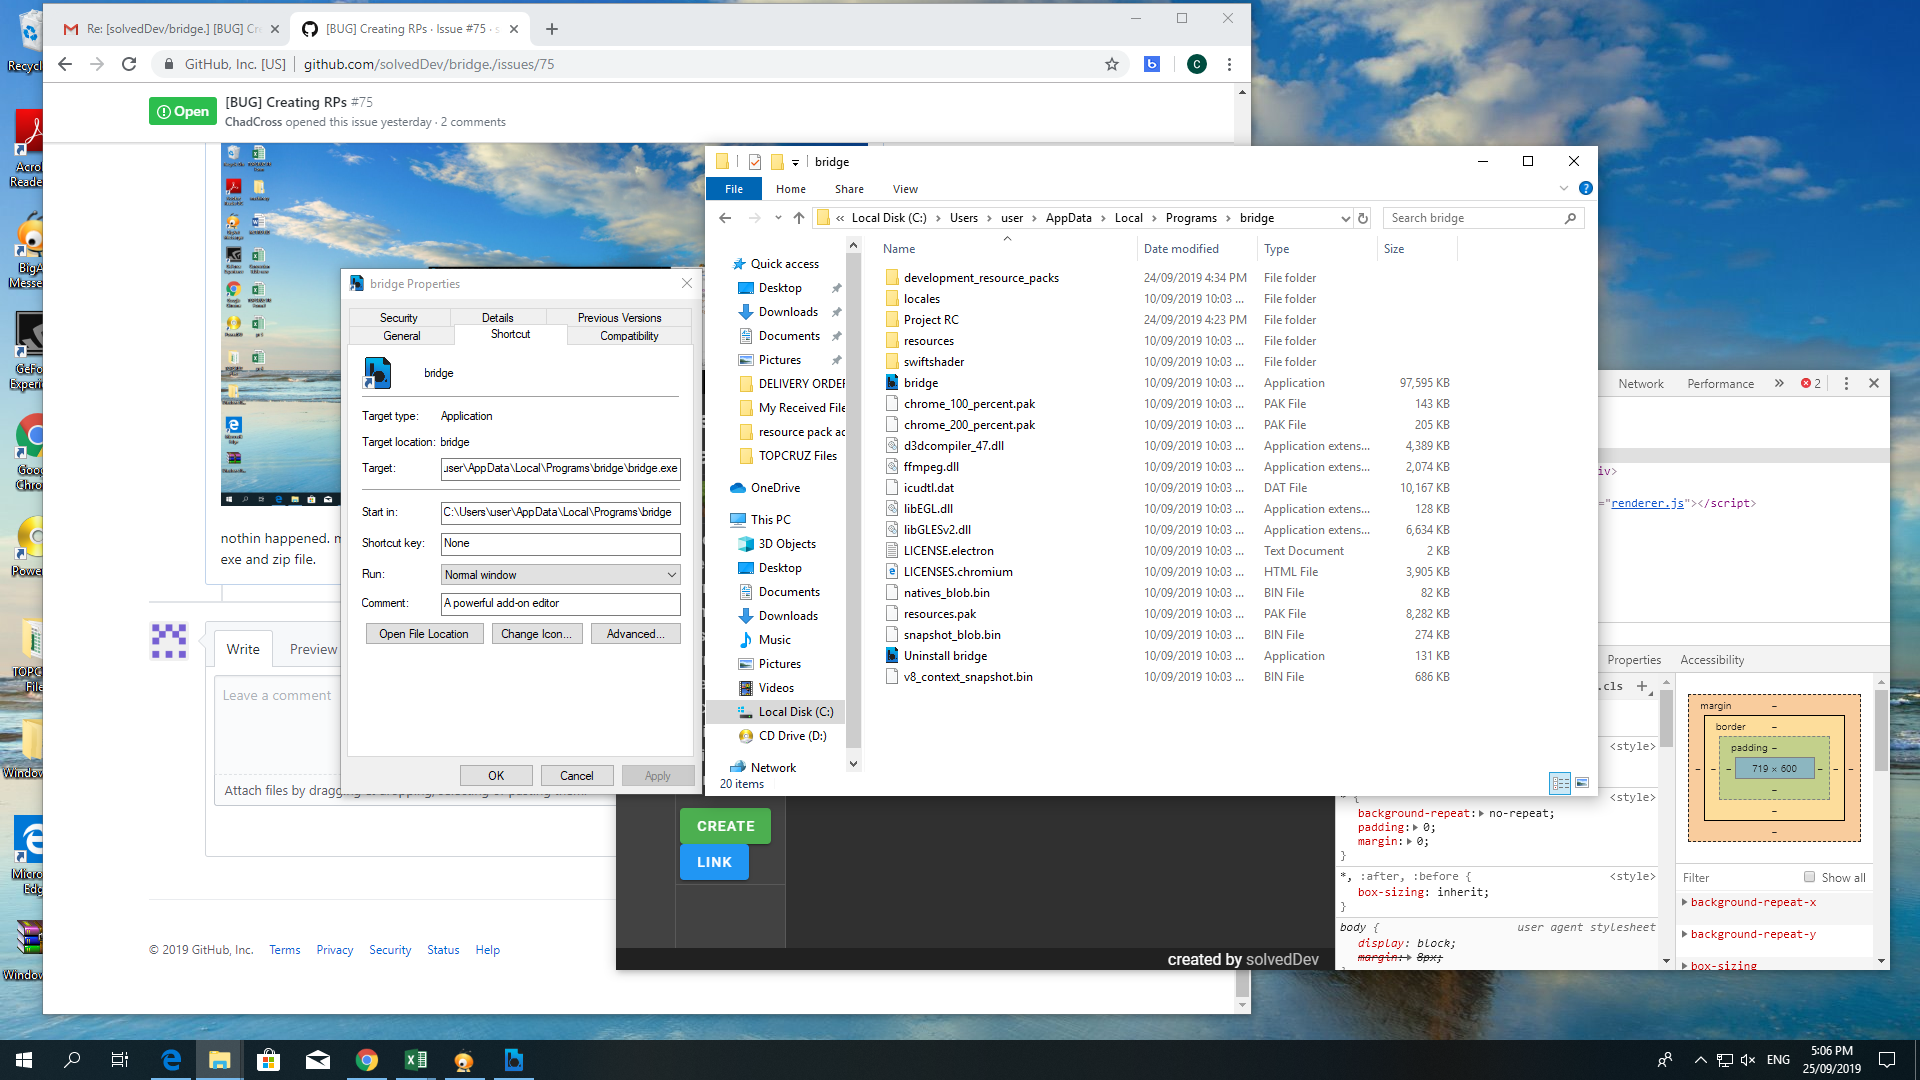Click the checkmark icon in Explorer quick access toolbar

(x=754, y=161)
